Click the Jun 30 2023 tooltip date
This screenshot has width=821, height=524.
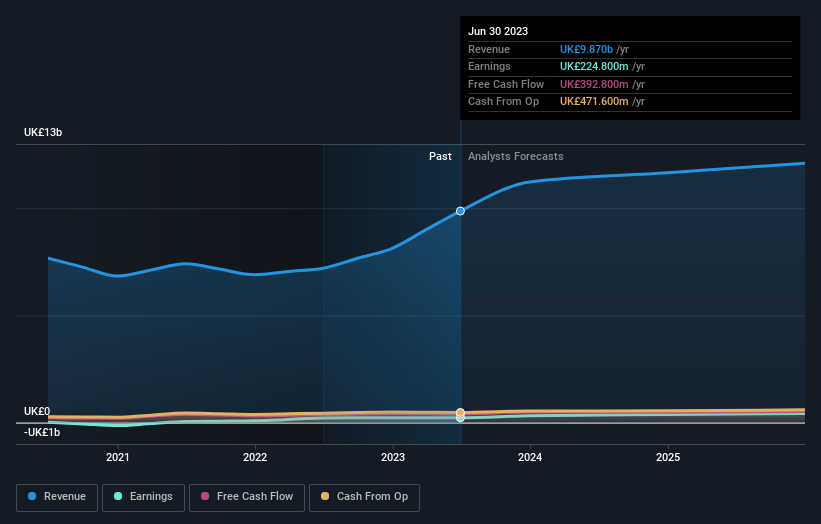pos(498,31)
